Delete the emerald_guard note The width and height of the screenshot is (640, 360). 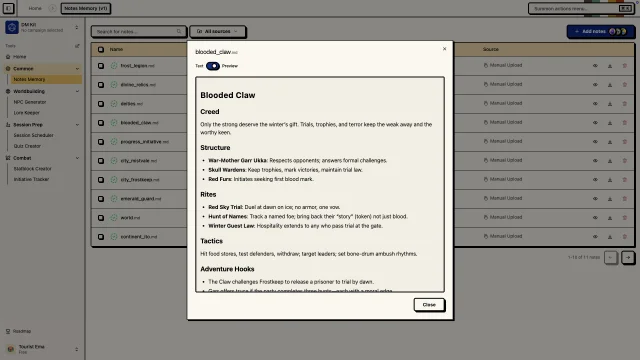pyautogui.click(x=624, y=198)
